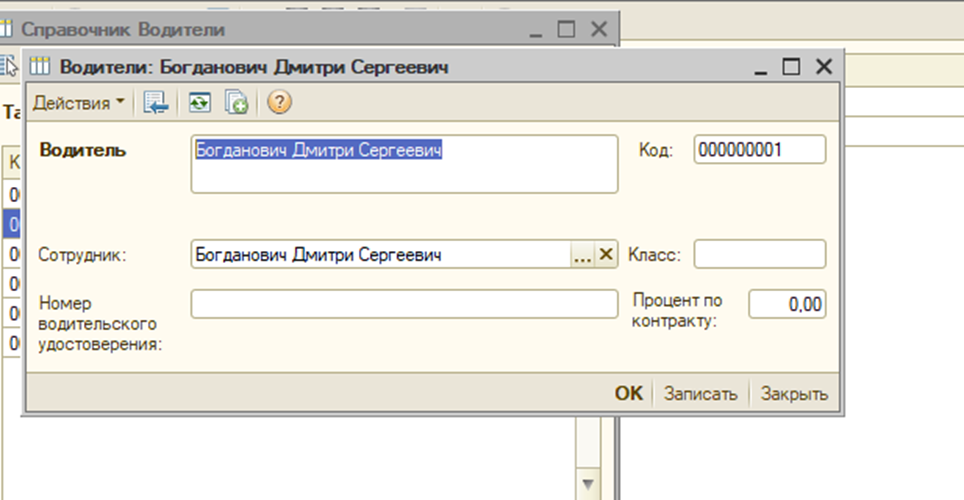964x500 pixels.
Task: Click the Процент по контракту field
Action: [x=787, y=304]
